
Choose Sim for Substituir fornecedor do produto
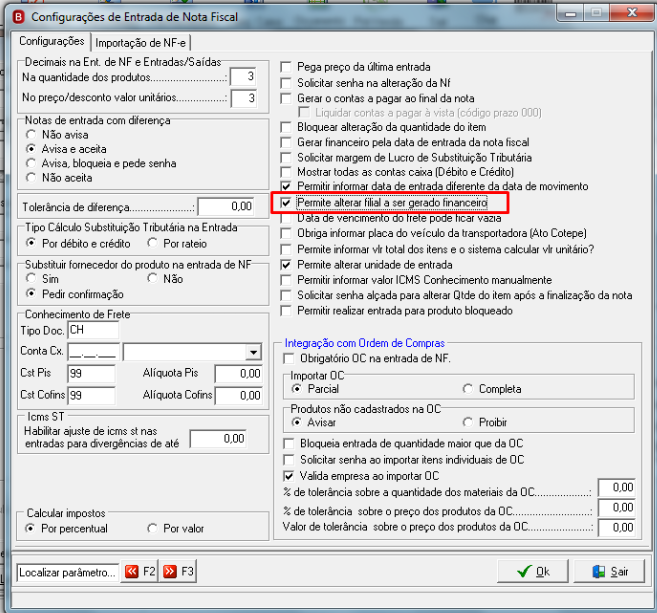point(31,278)
